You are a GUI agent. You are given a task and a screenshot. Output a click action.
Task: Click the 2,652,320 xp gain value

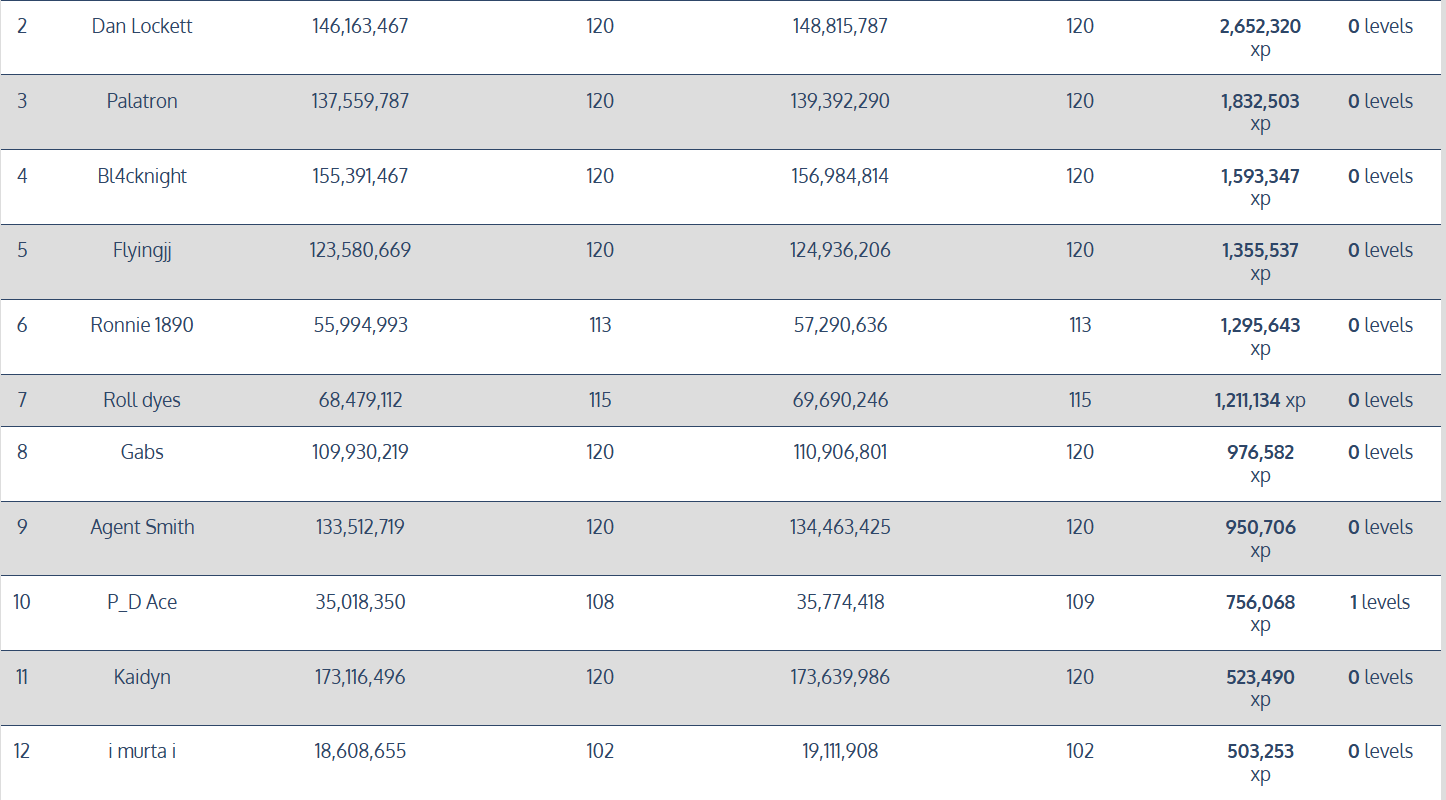tap(1260, 27)
